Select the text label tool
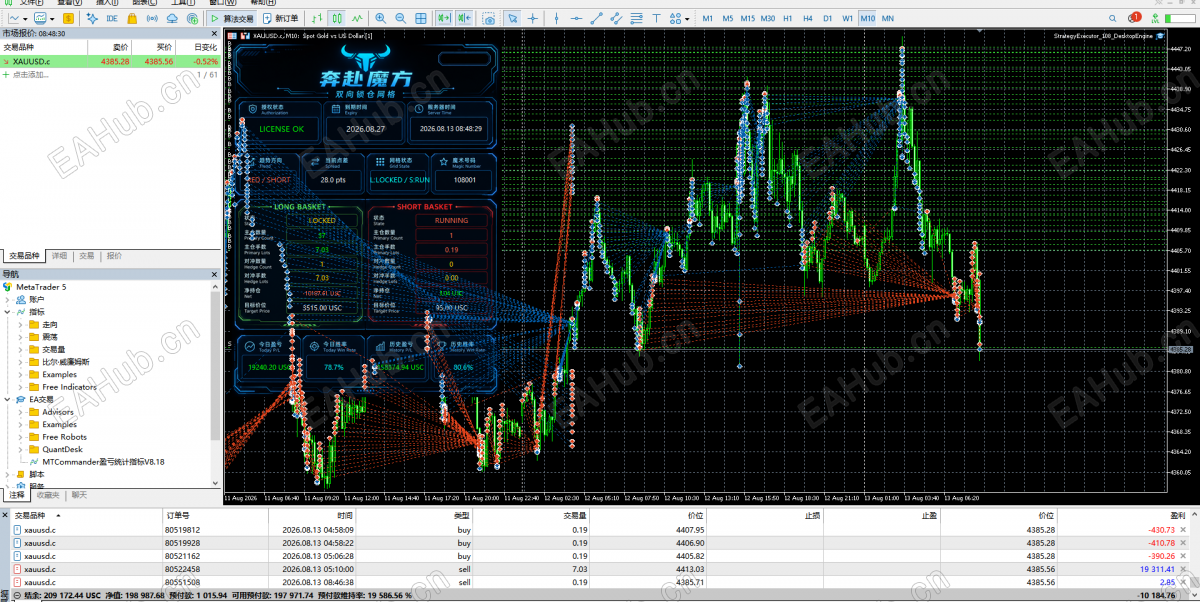This screenshot has height=602, width=1200. coord(657,18)
